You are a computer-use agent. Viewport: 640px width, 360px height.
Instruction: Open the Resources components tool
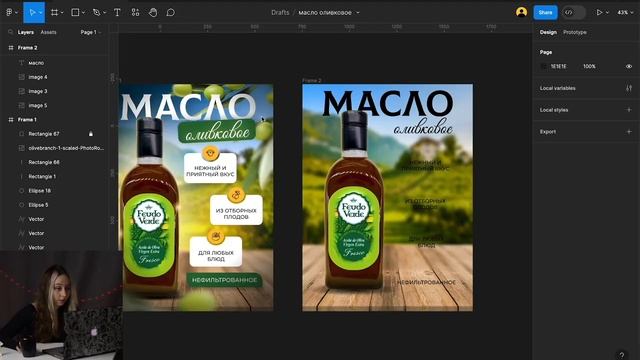pos(135,13)
